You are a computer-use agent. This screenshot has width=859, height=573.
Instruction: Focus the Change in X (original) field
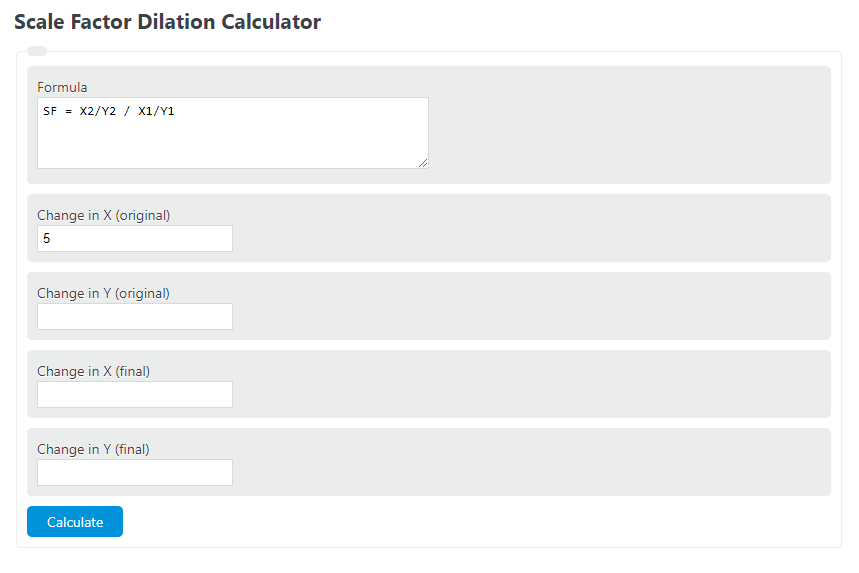click(135, 238)
